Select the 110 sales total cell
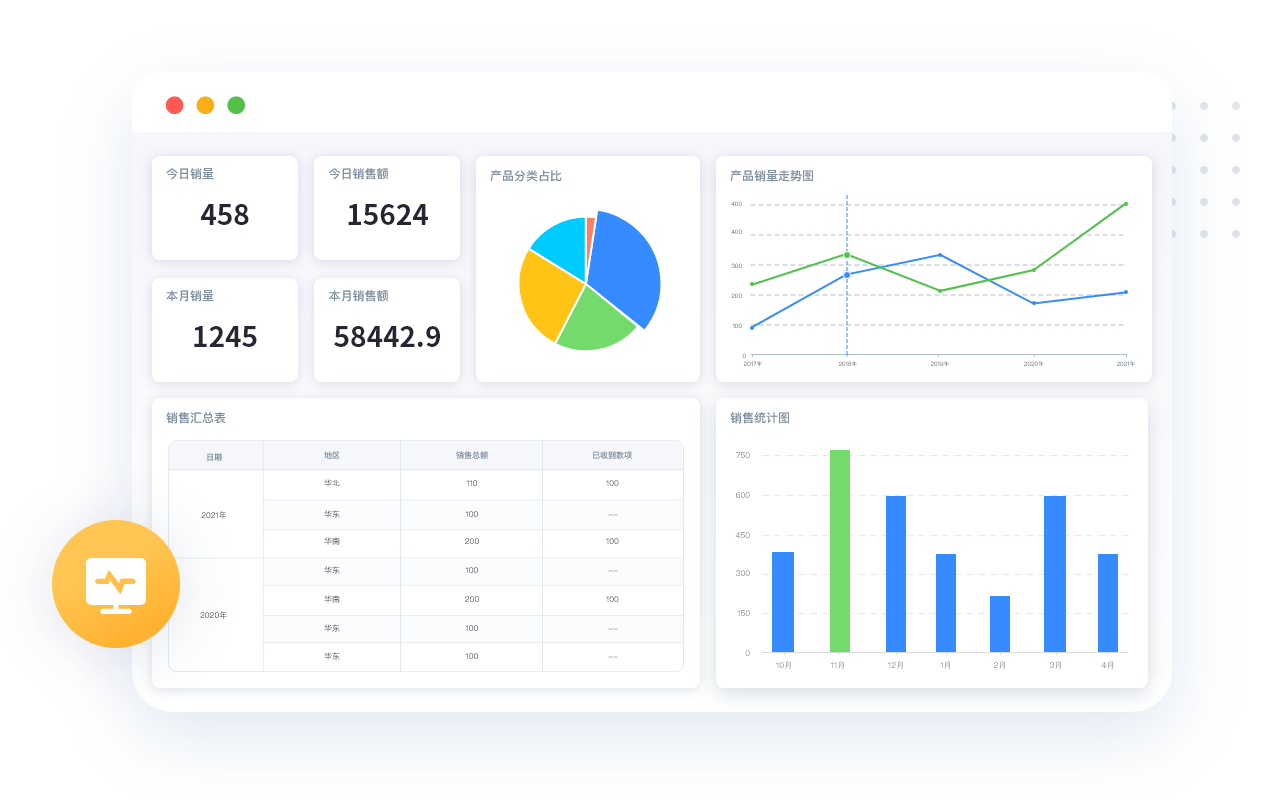This screenshot has width=1280, height=800. click(x=472, y=484)
